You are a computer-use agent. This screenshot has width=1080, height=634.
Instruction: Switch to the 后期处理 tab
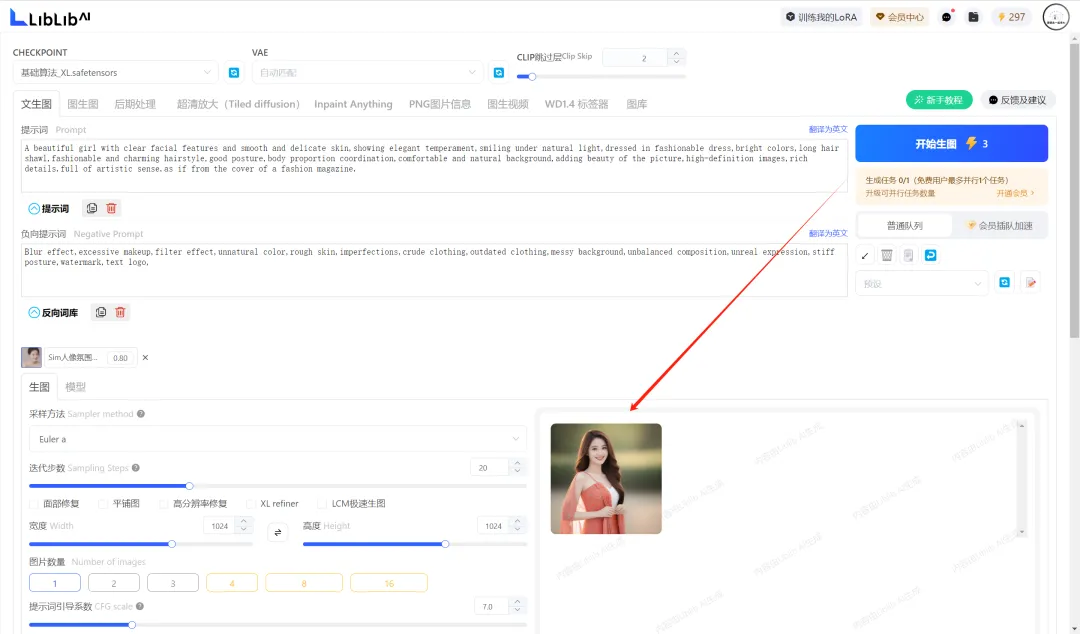(135, 104)
